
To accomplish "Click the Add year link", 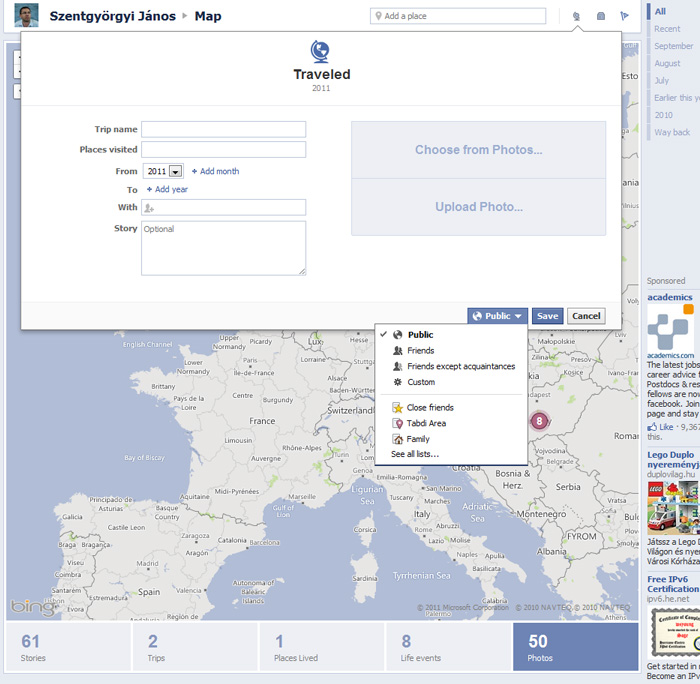I will (x=167, y=189).
